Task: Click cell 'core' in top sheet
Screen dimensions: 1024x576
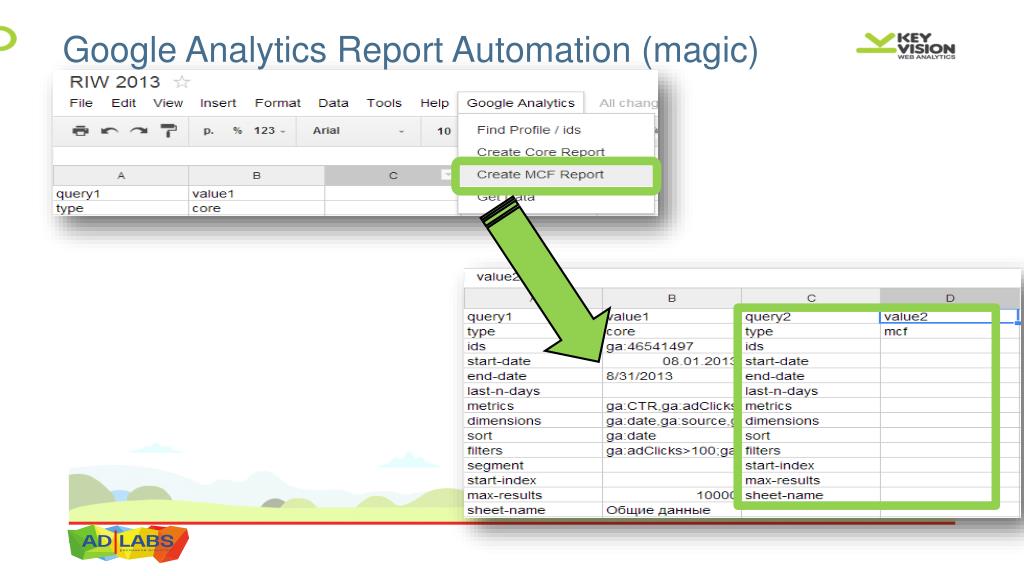Action: (257, 208)
